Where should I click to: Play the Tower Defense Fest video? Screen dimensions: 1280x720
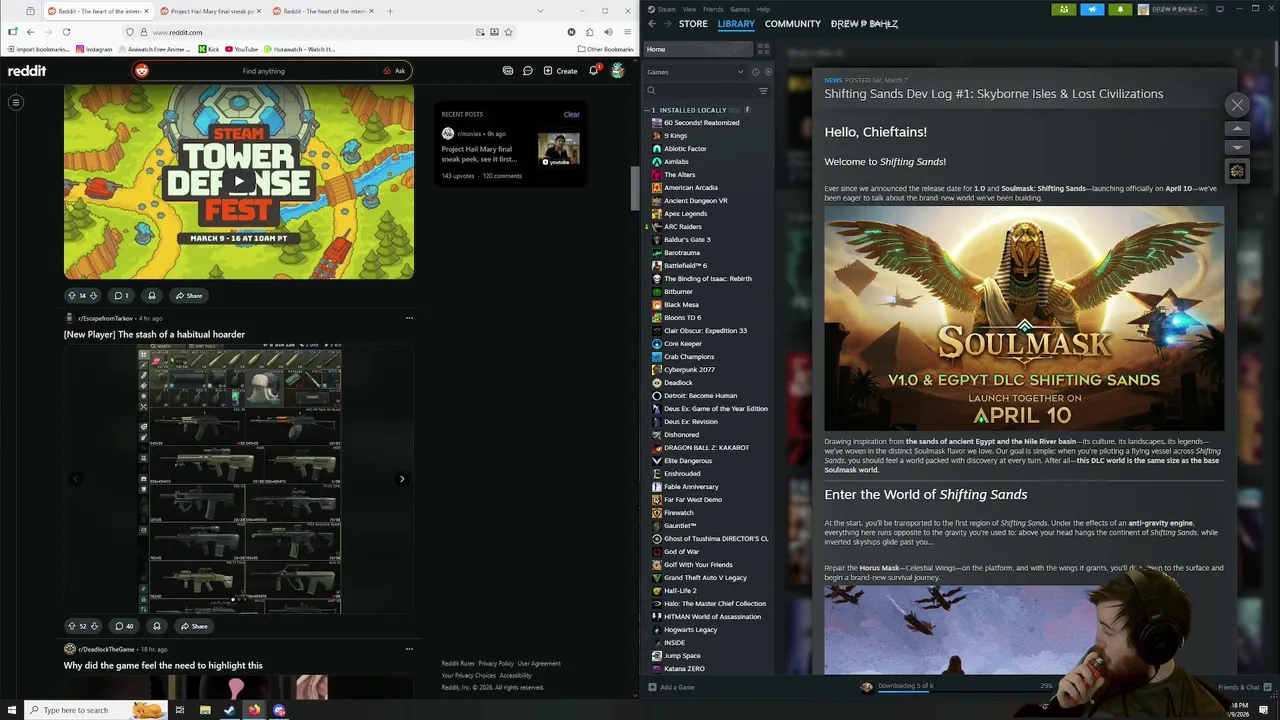pyautogui.click(x=238, y=182)
